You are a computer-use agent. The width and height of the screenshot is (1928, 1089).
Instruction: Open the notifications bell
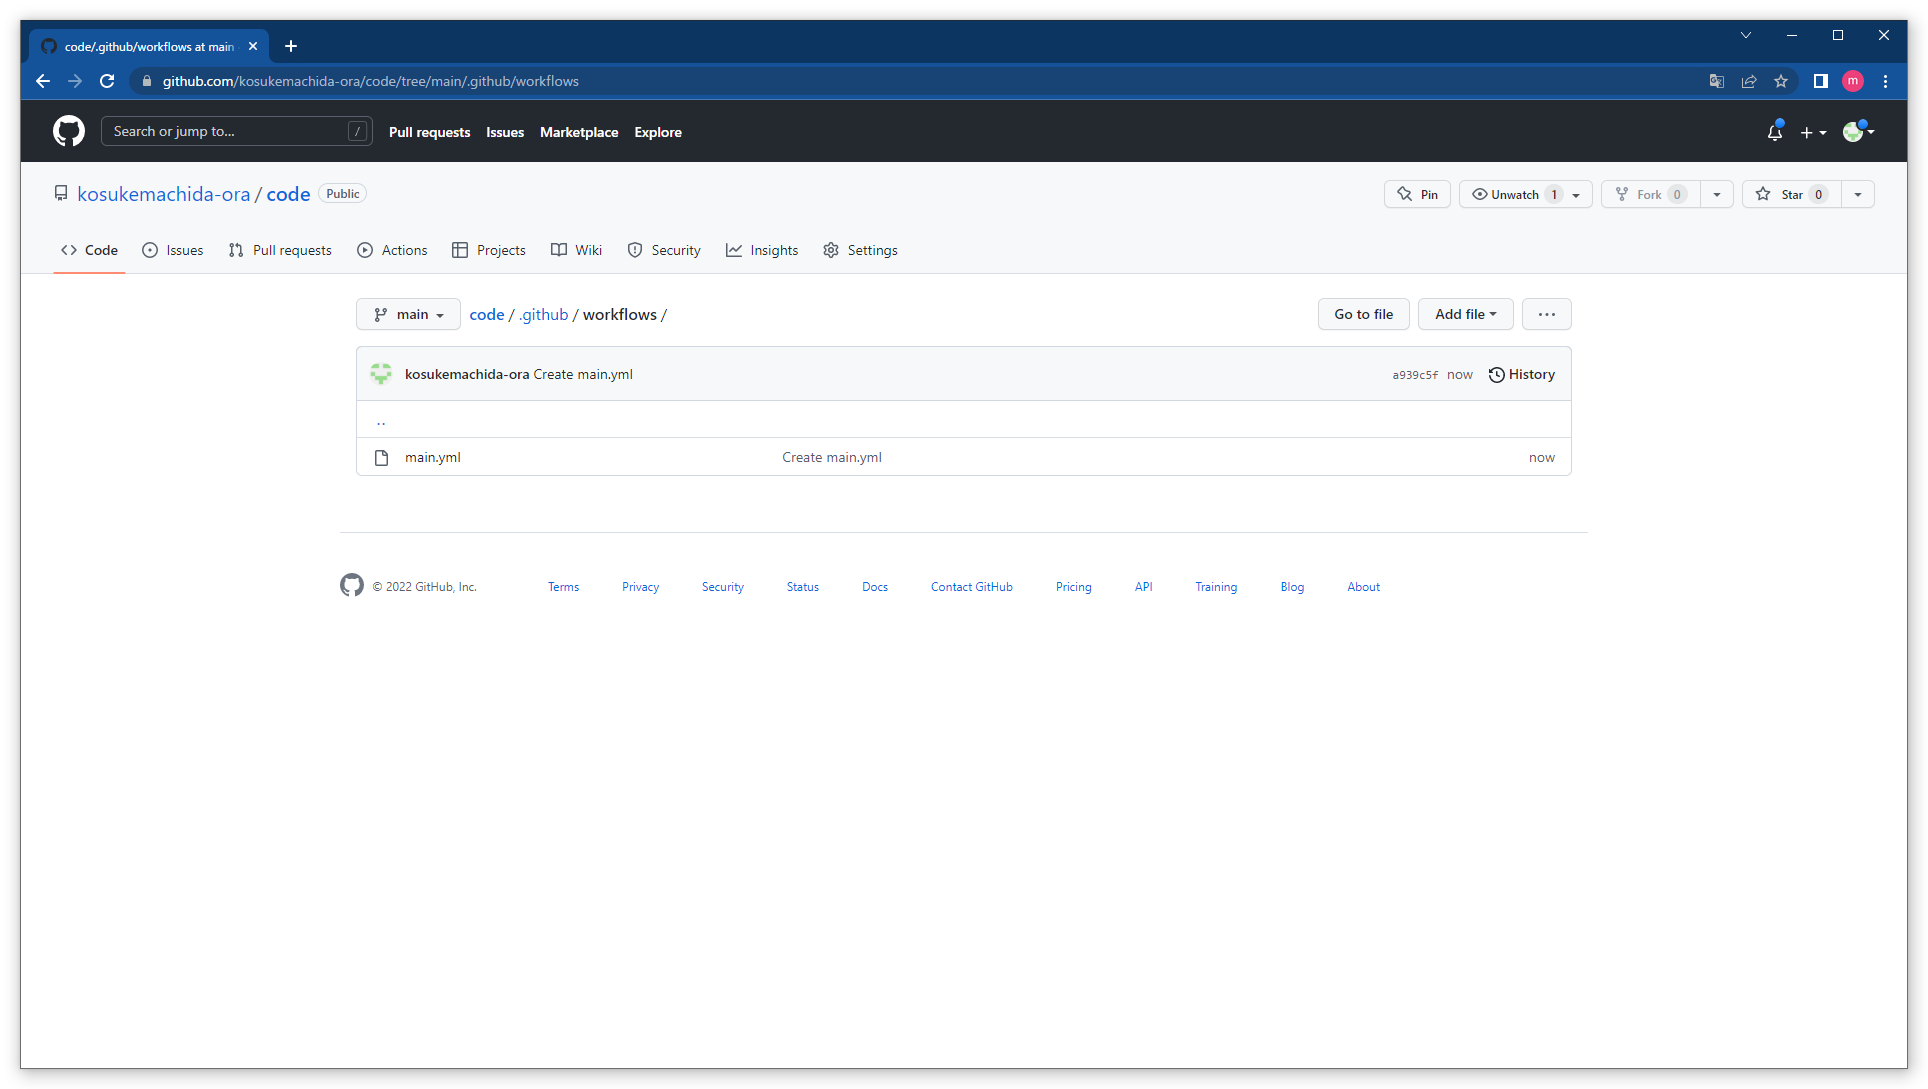pos(1775,131)
